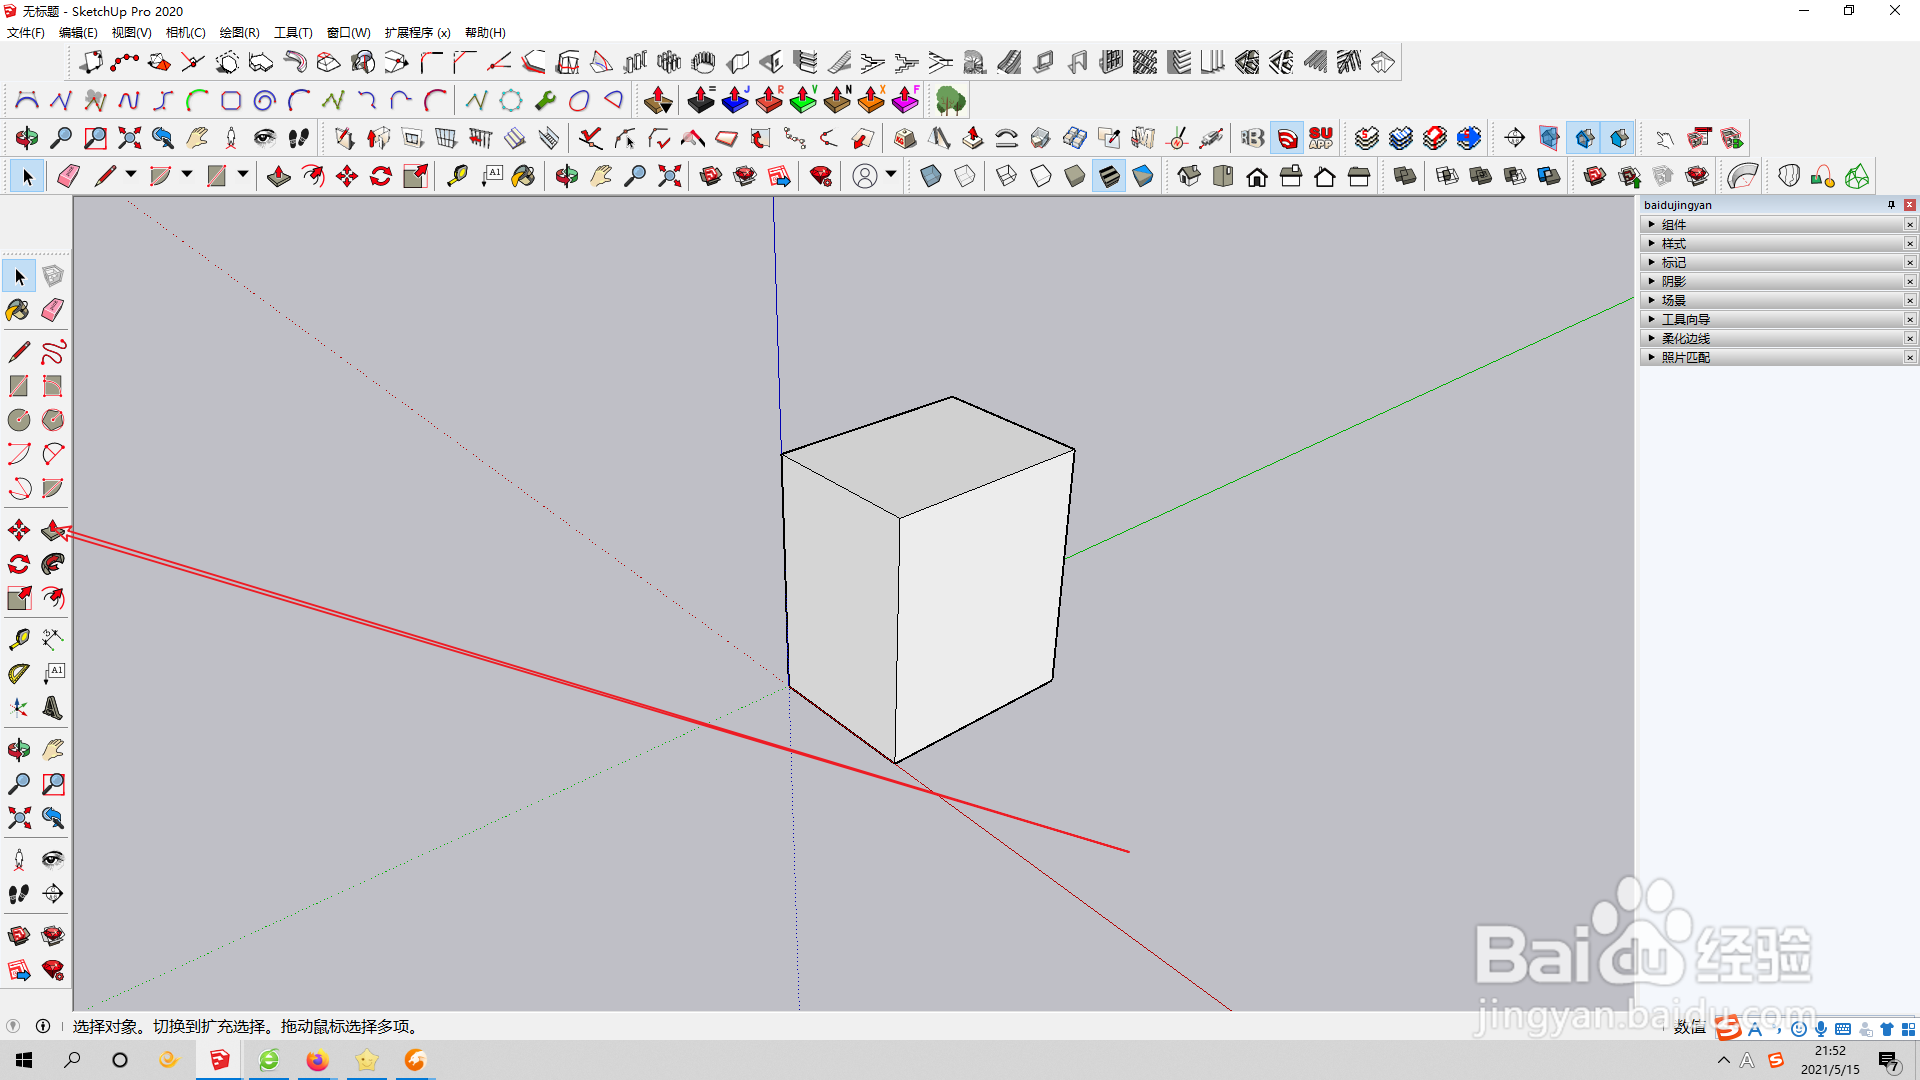Open Firefox from the taskbar
The height and width of the screenshot is (1080, 1920).
(x=317, y=1060)
